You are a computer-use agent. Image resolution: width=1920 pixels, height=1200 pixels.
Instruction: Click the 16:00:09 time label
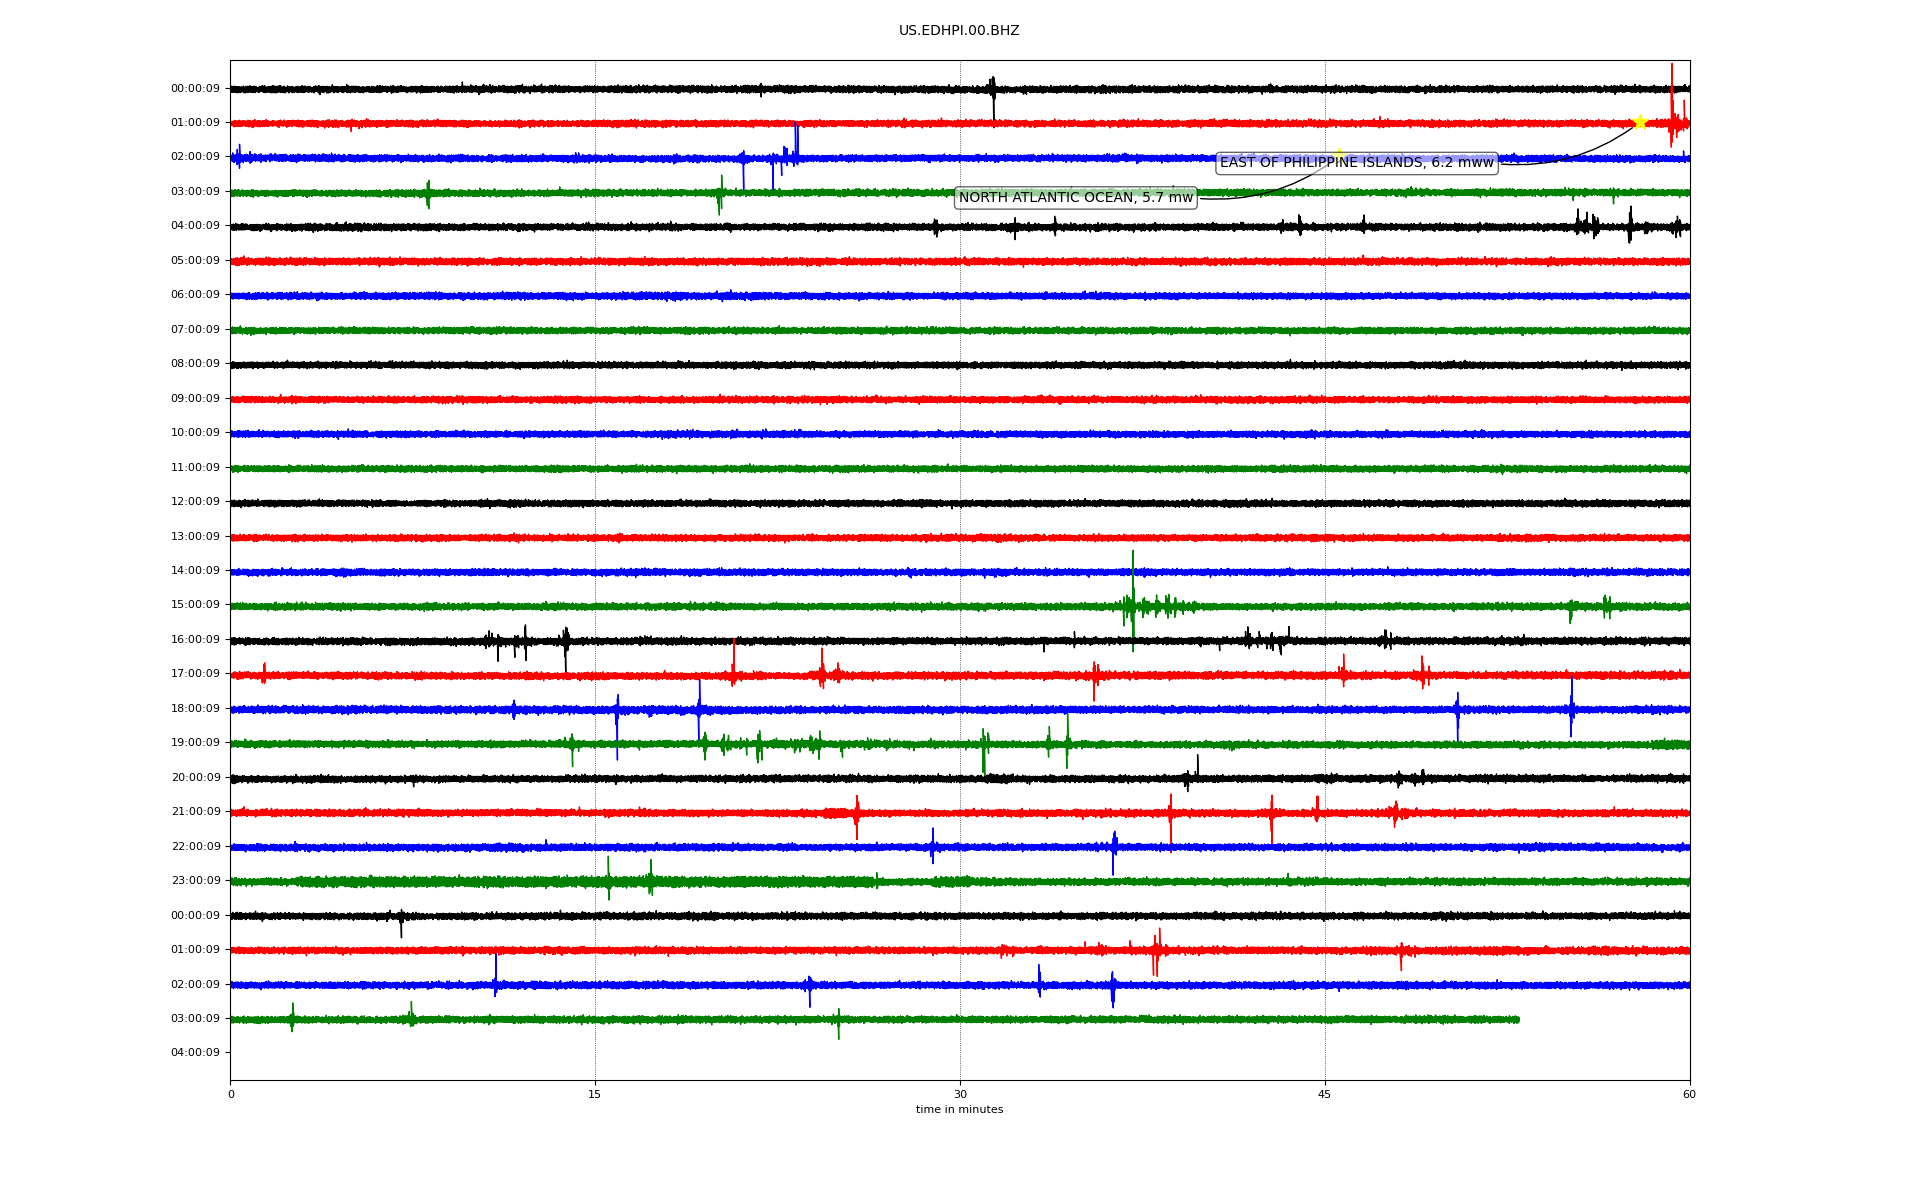pyautogui.click(x=195, y=640)
